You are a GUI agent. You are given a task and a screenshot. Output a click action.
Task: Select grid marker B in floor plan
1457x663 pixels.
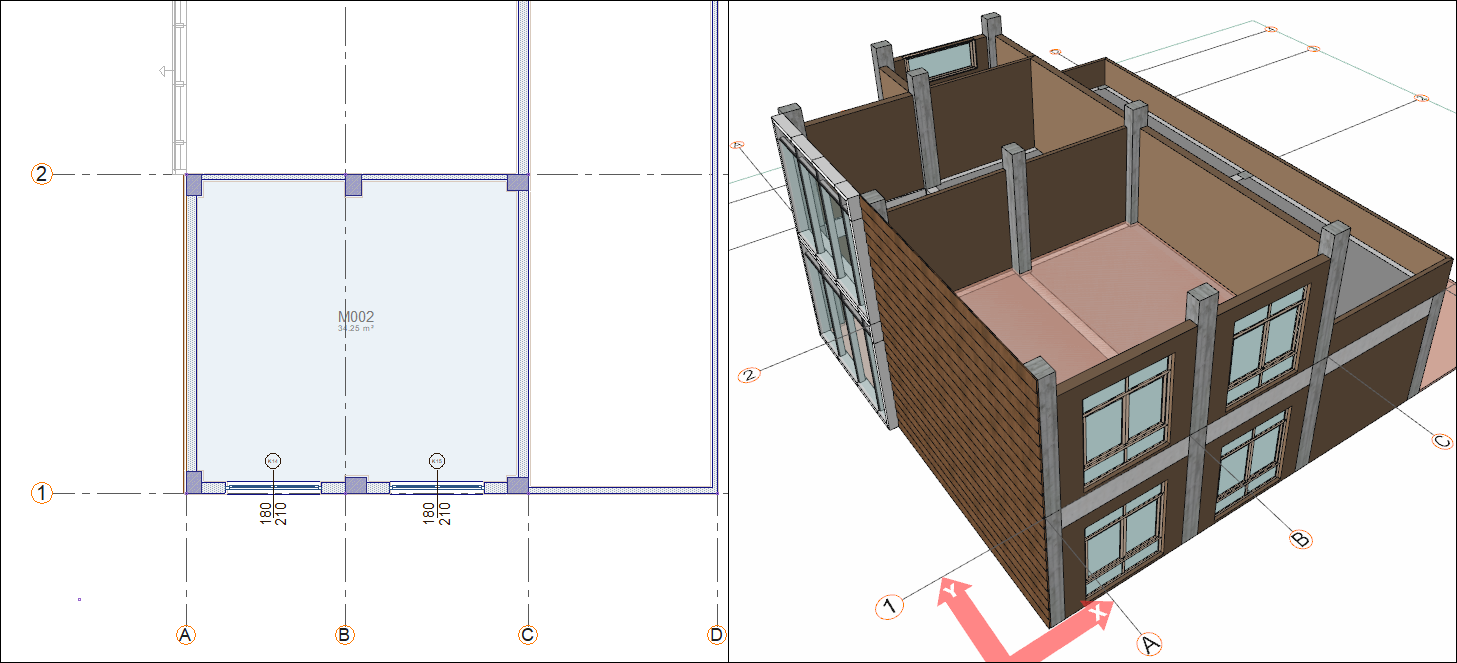point(345,634)
